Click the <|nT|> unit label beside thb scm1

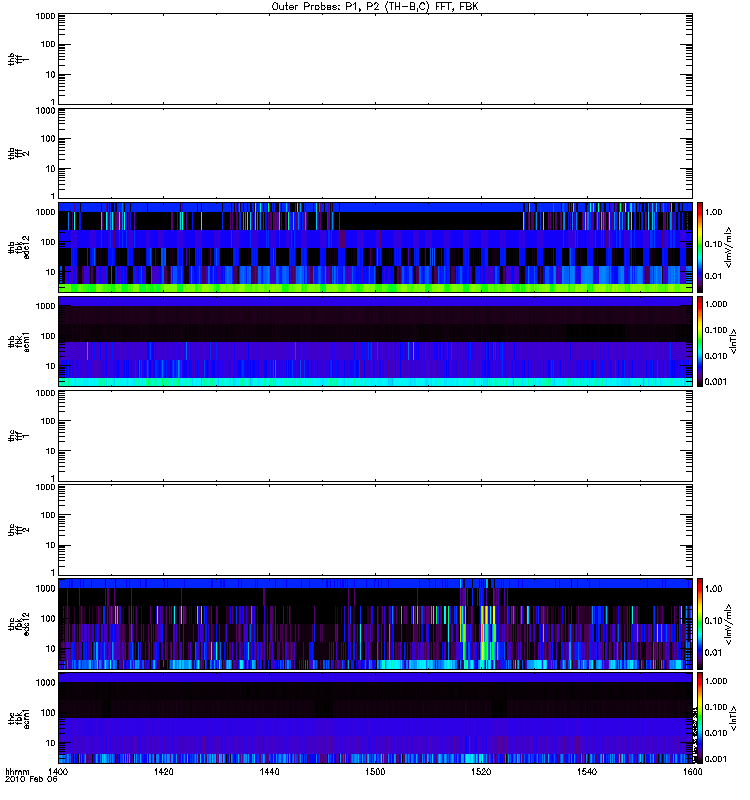coord(733,342)
